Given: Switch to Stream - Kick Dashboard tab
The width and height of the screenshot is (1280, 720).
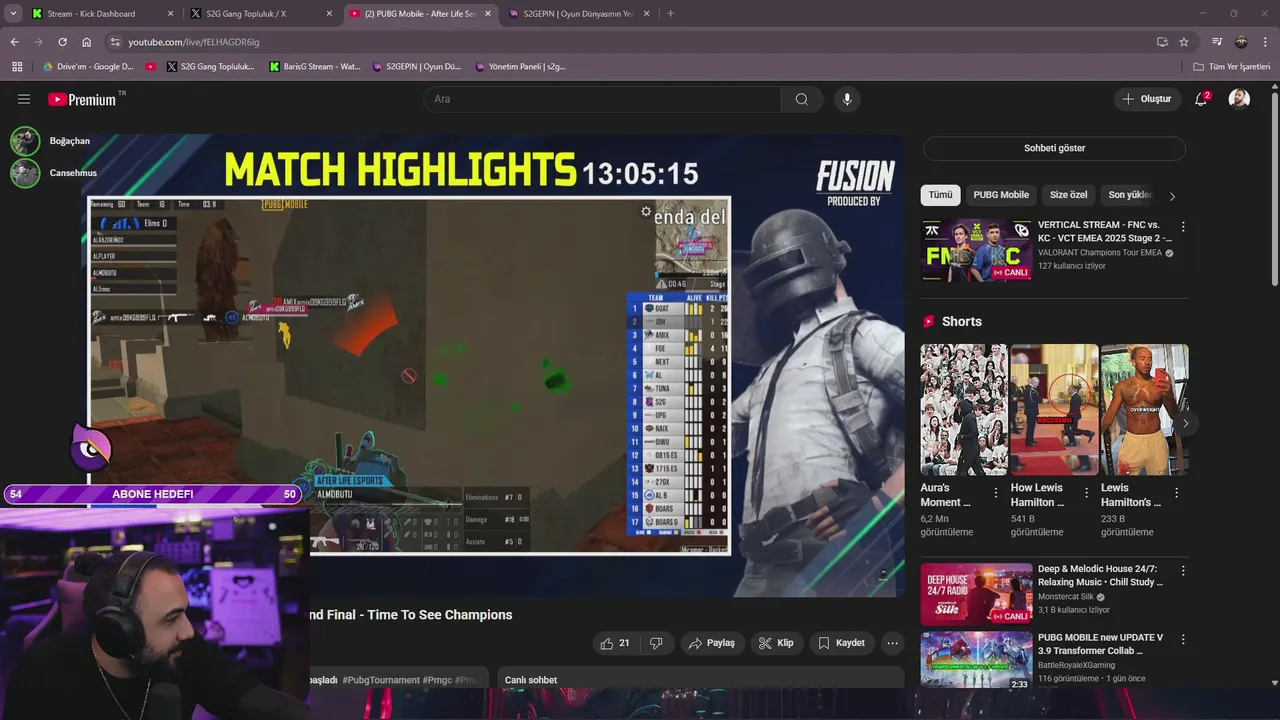Looking at the screenshot, I should click(x=100, y=14).
